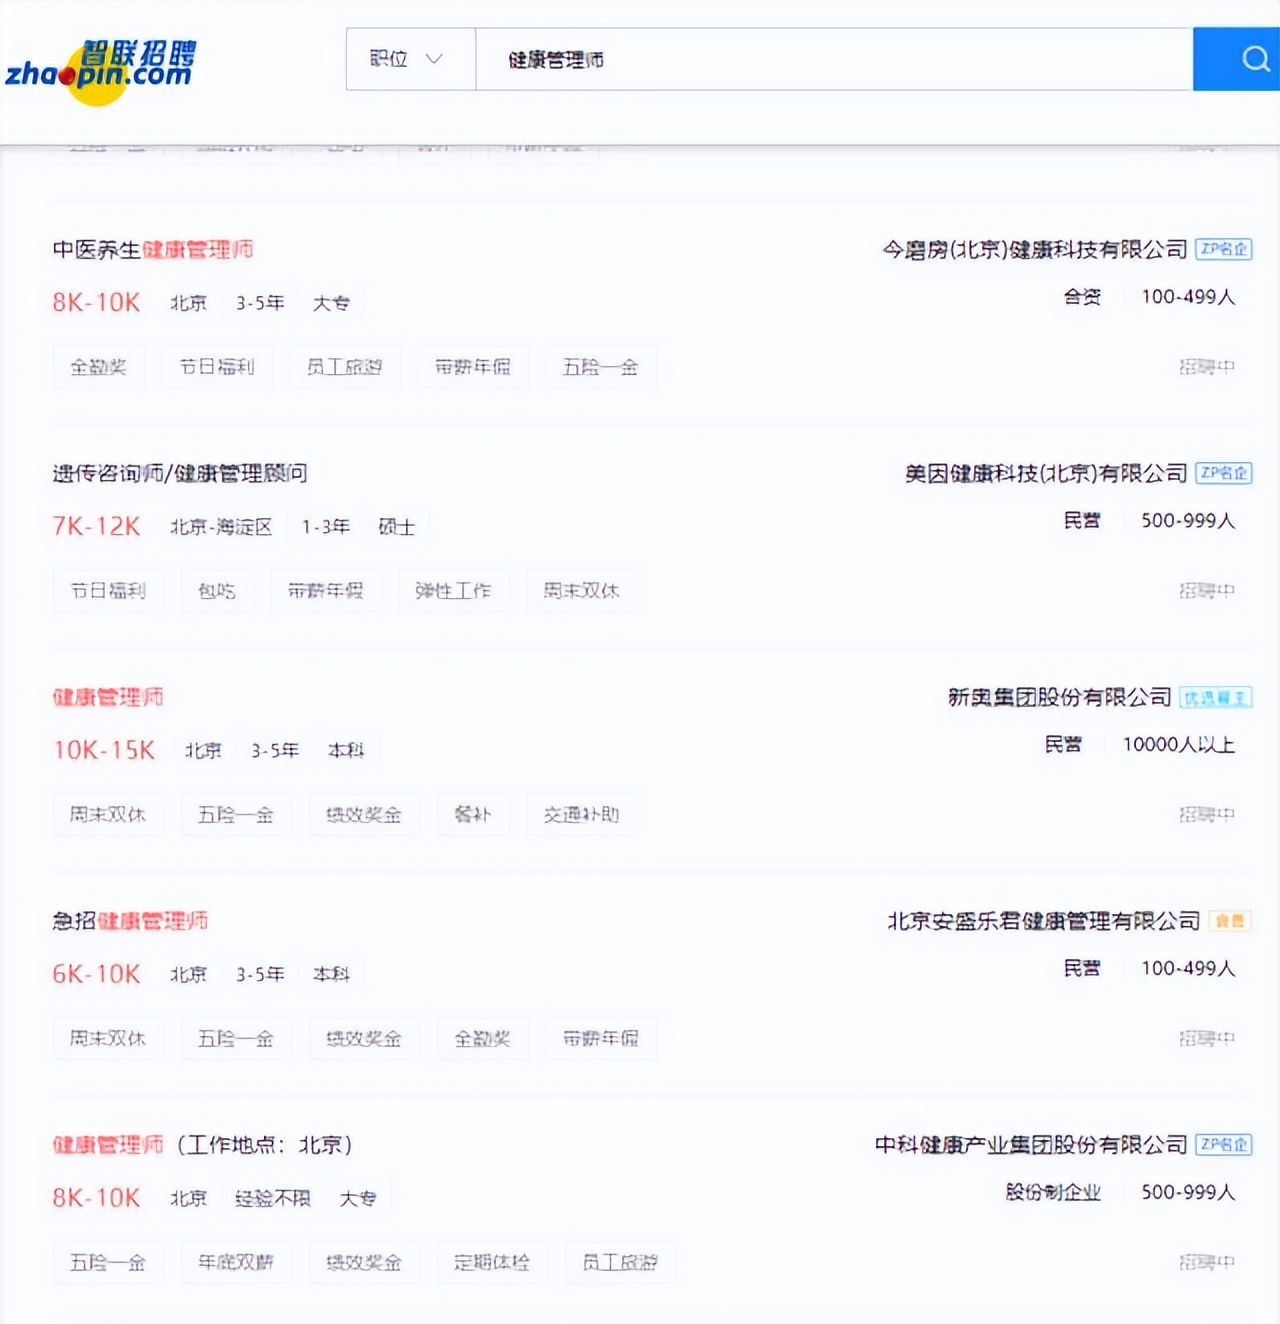
Task: Click red badge beside 北京安盛乐君健康管理有限公司
Action: click(1232, 920)
